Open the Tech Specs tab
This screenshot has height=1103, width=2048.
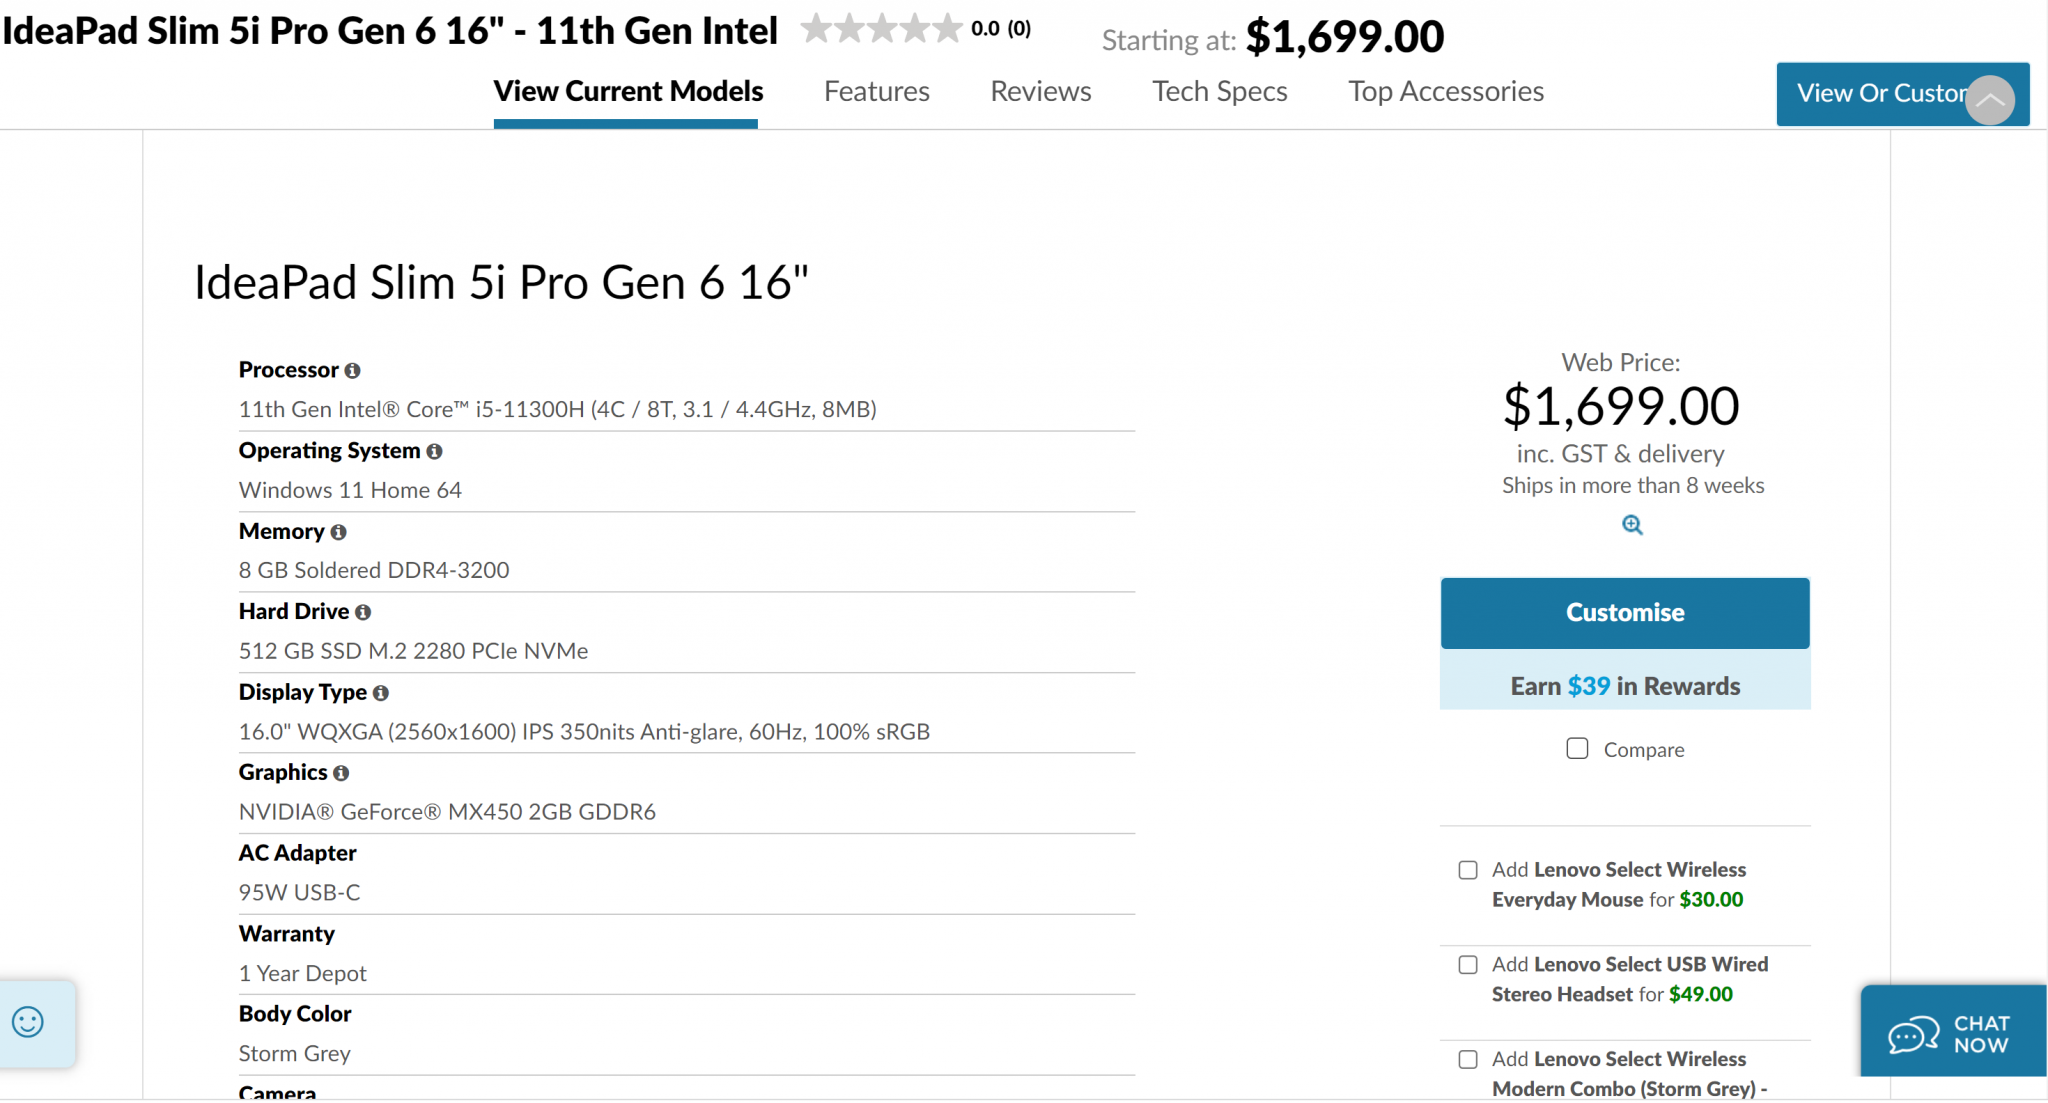pyautogui.click(x=1219, y=92)
